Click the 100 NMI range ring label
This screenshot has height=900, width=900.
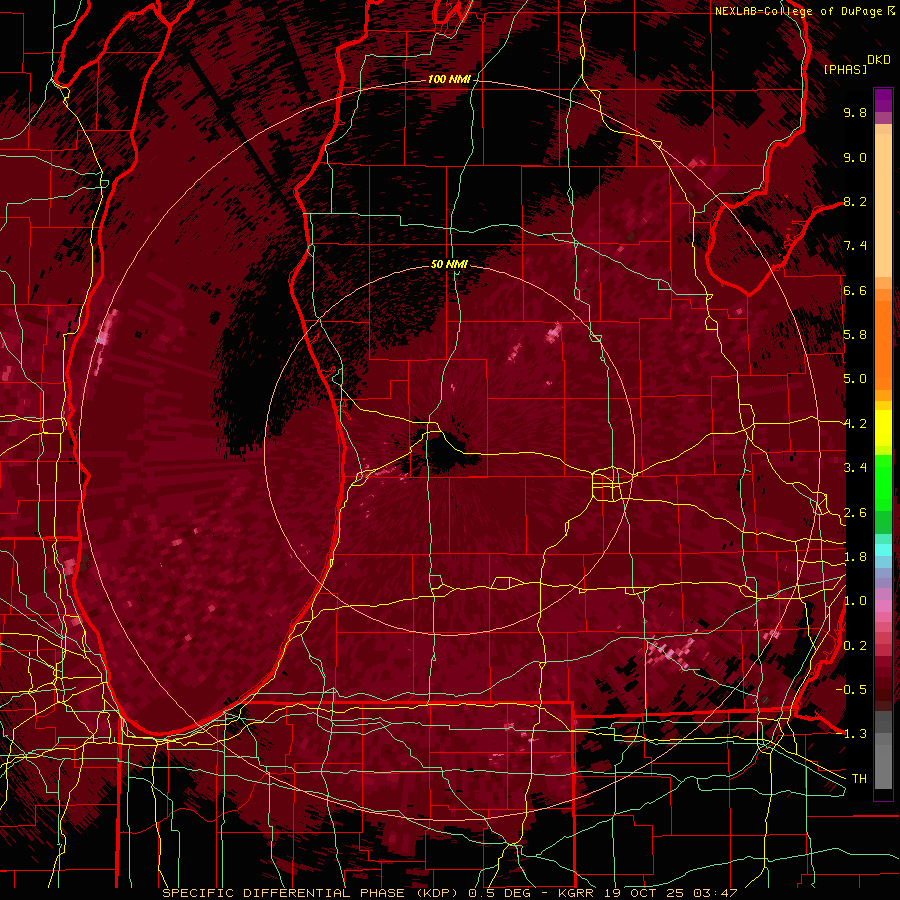[x=449, y=79]
